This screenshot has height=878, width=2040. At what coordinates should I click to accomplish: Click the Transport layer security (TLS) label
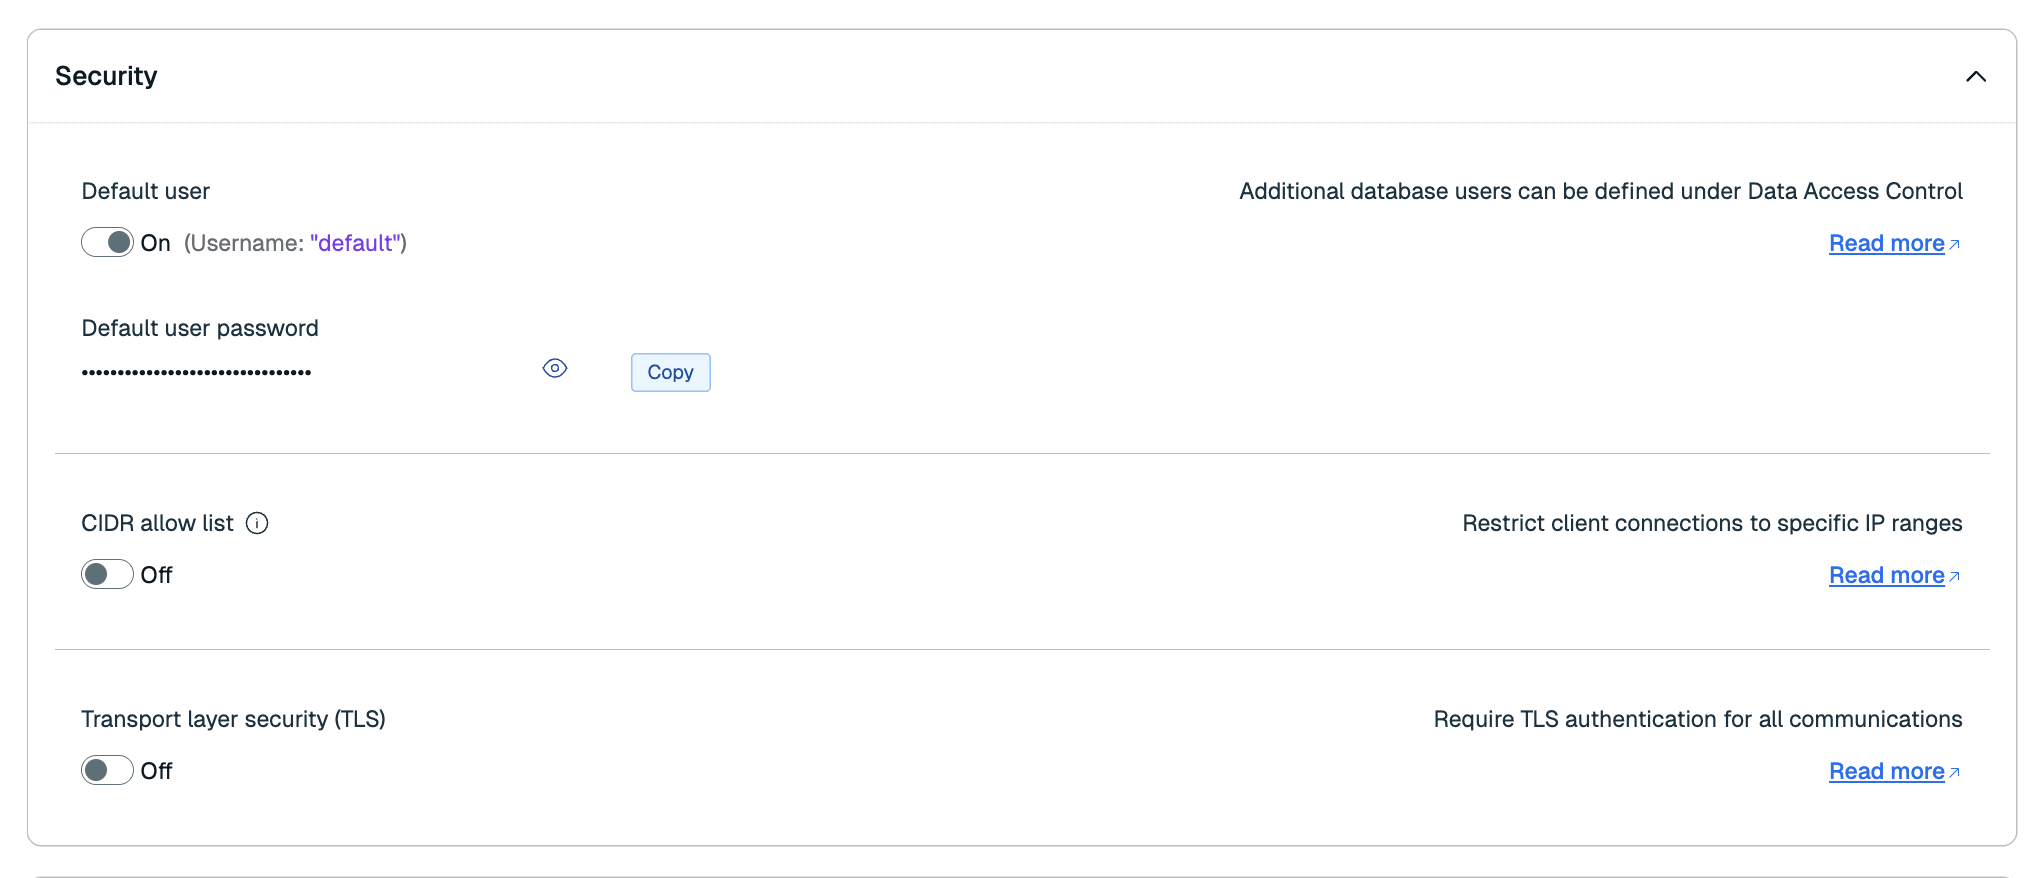pyautogui.click(x=233, y=720)
